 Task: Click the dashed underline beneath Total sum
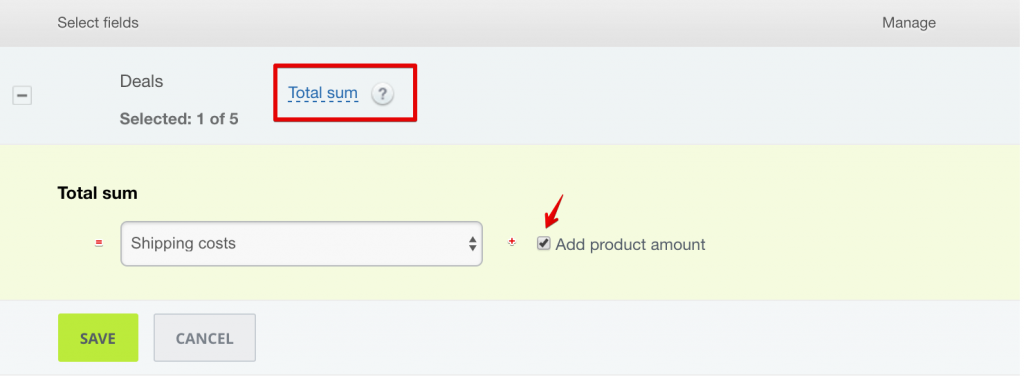click(323, 101)
